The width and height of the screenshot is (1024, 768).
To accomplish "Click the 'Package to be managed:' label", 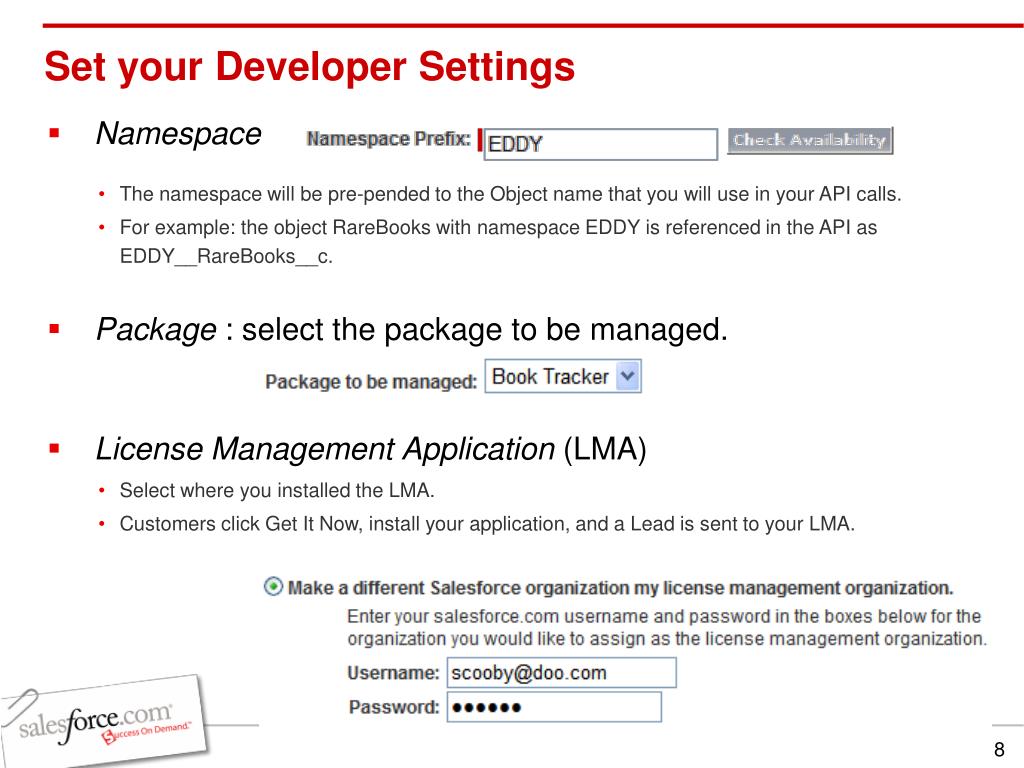I will click(371, 381).
